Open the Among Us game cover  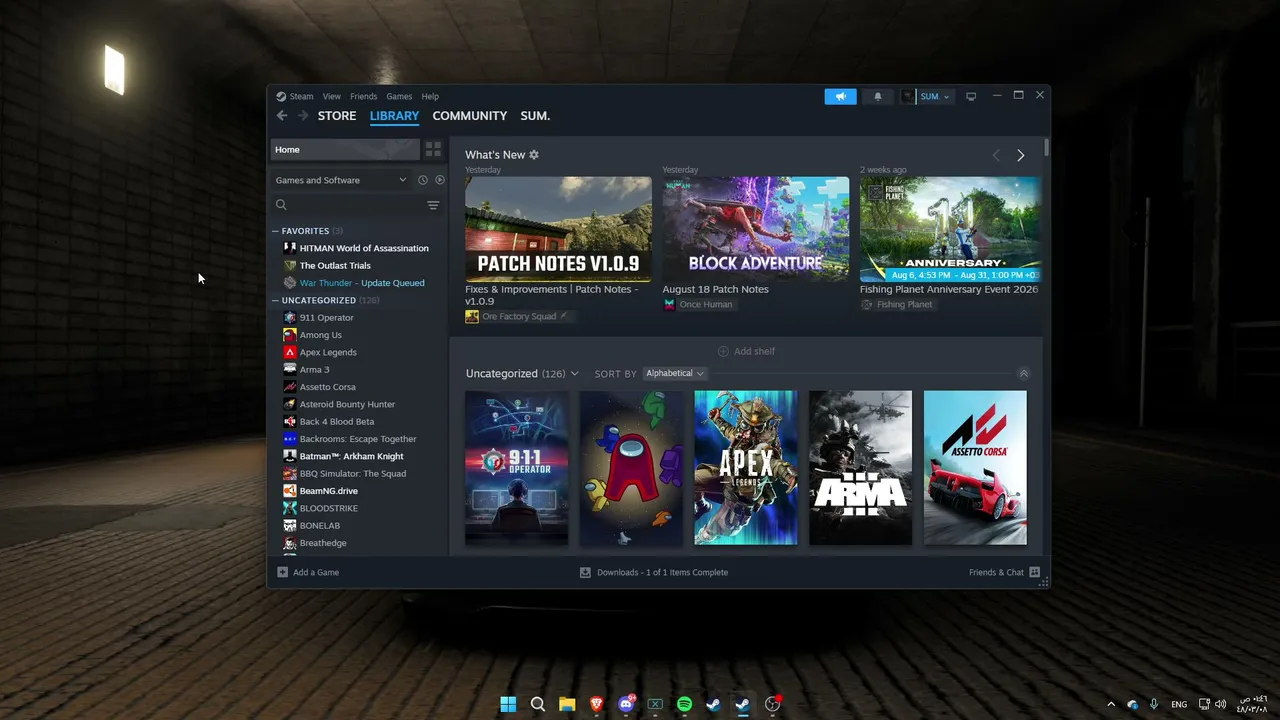point(631,468)
